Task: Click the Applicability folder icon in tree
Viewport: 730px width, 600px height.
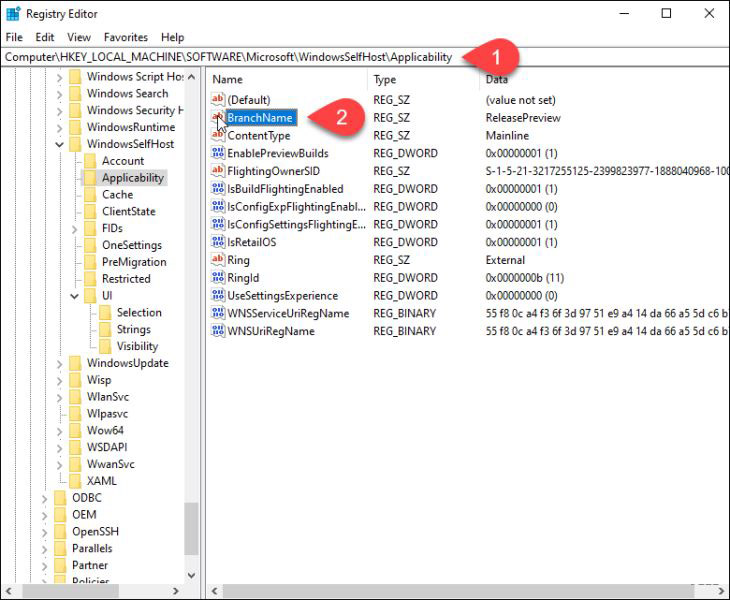Action: [90, 178]
